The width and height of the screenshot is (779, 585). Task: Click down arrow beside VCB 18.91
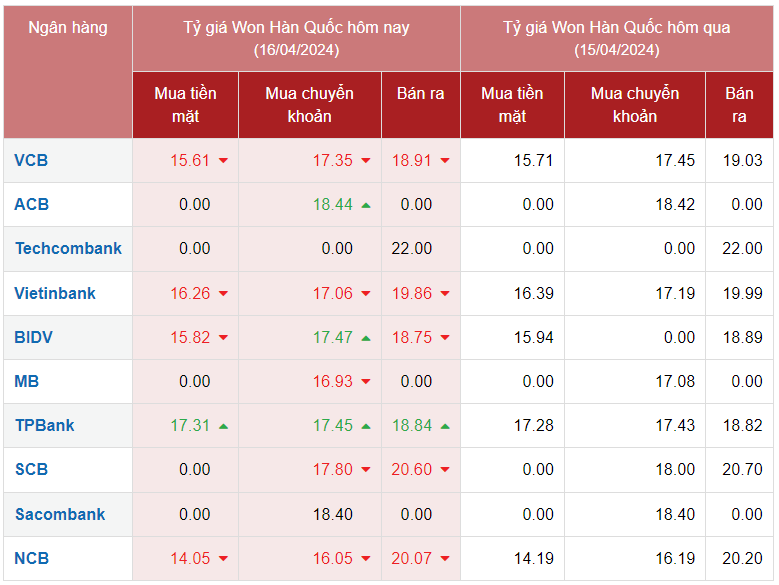445,160
